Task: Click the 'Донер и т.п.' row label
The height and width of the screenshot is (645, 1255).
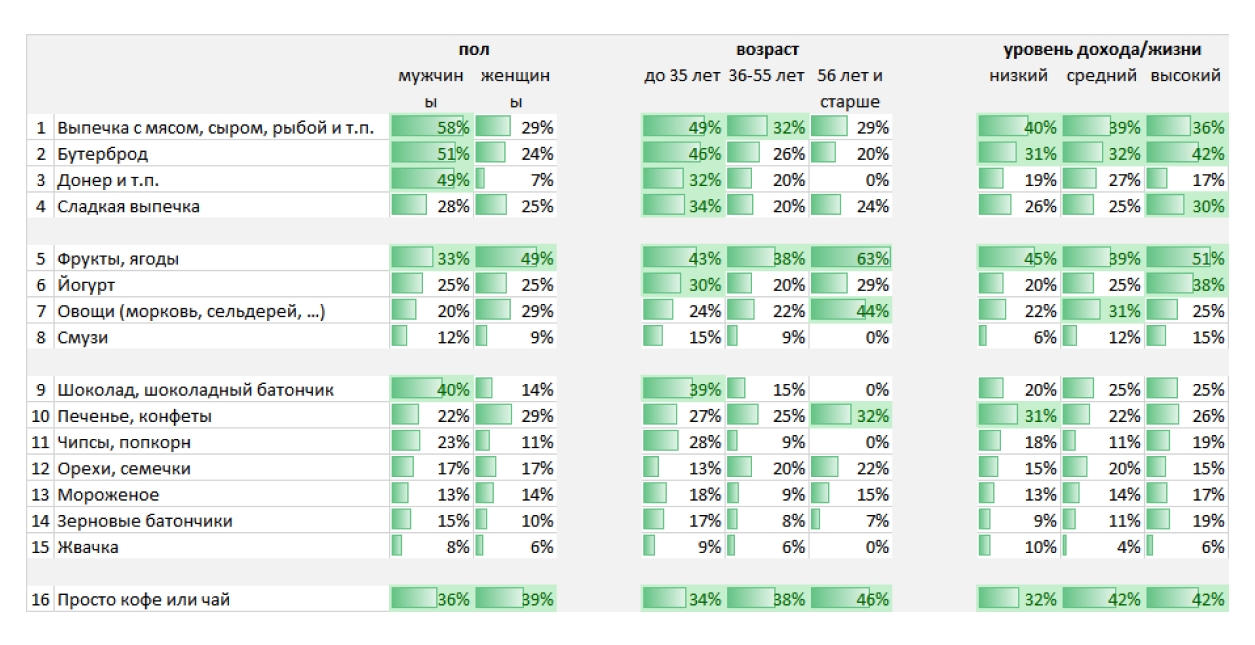Action: click(108, 180)
